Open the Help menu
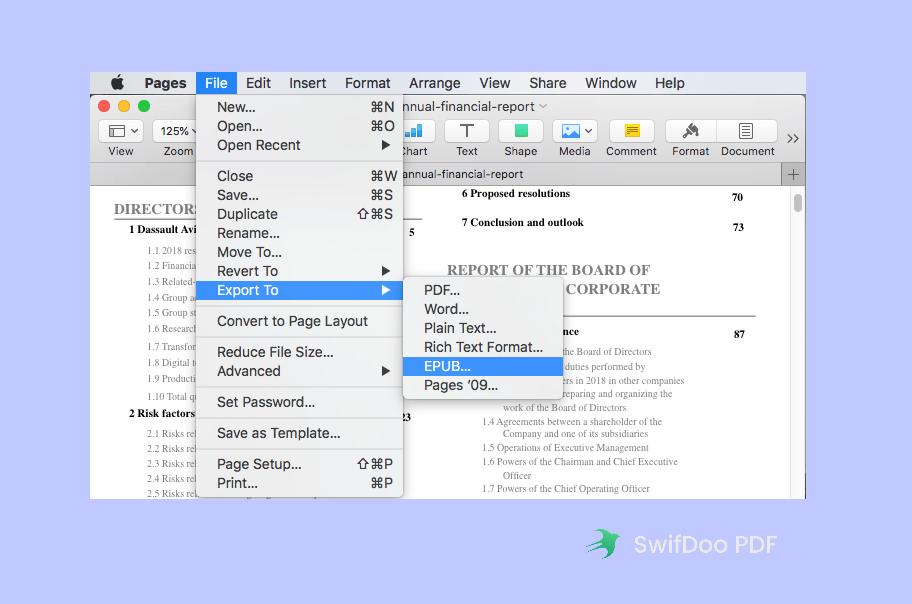This screenshot has height=604, width=912. click(669, 83)
